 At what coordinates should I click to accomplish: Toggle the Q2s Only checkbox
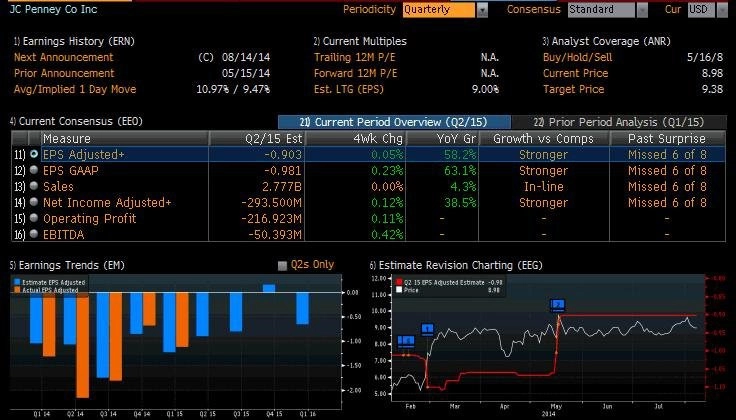click(x=282, y=266)
